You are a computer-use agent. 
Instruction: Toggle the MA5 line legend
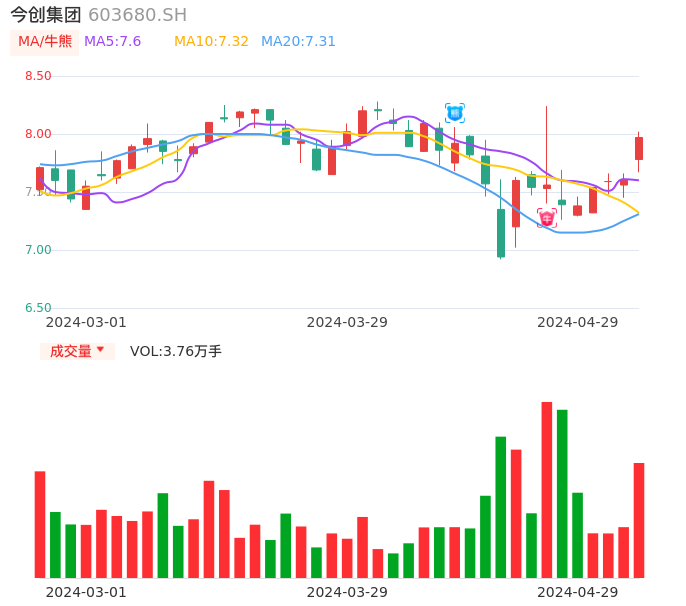[x=112, y=42]
